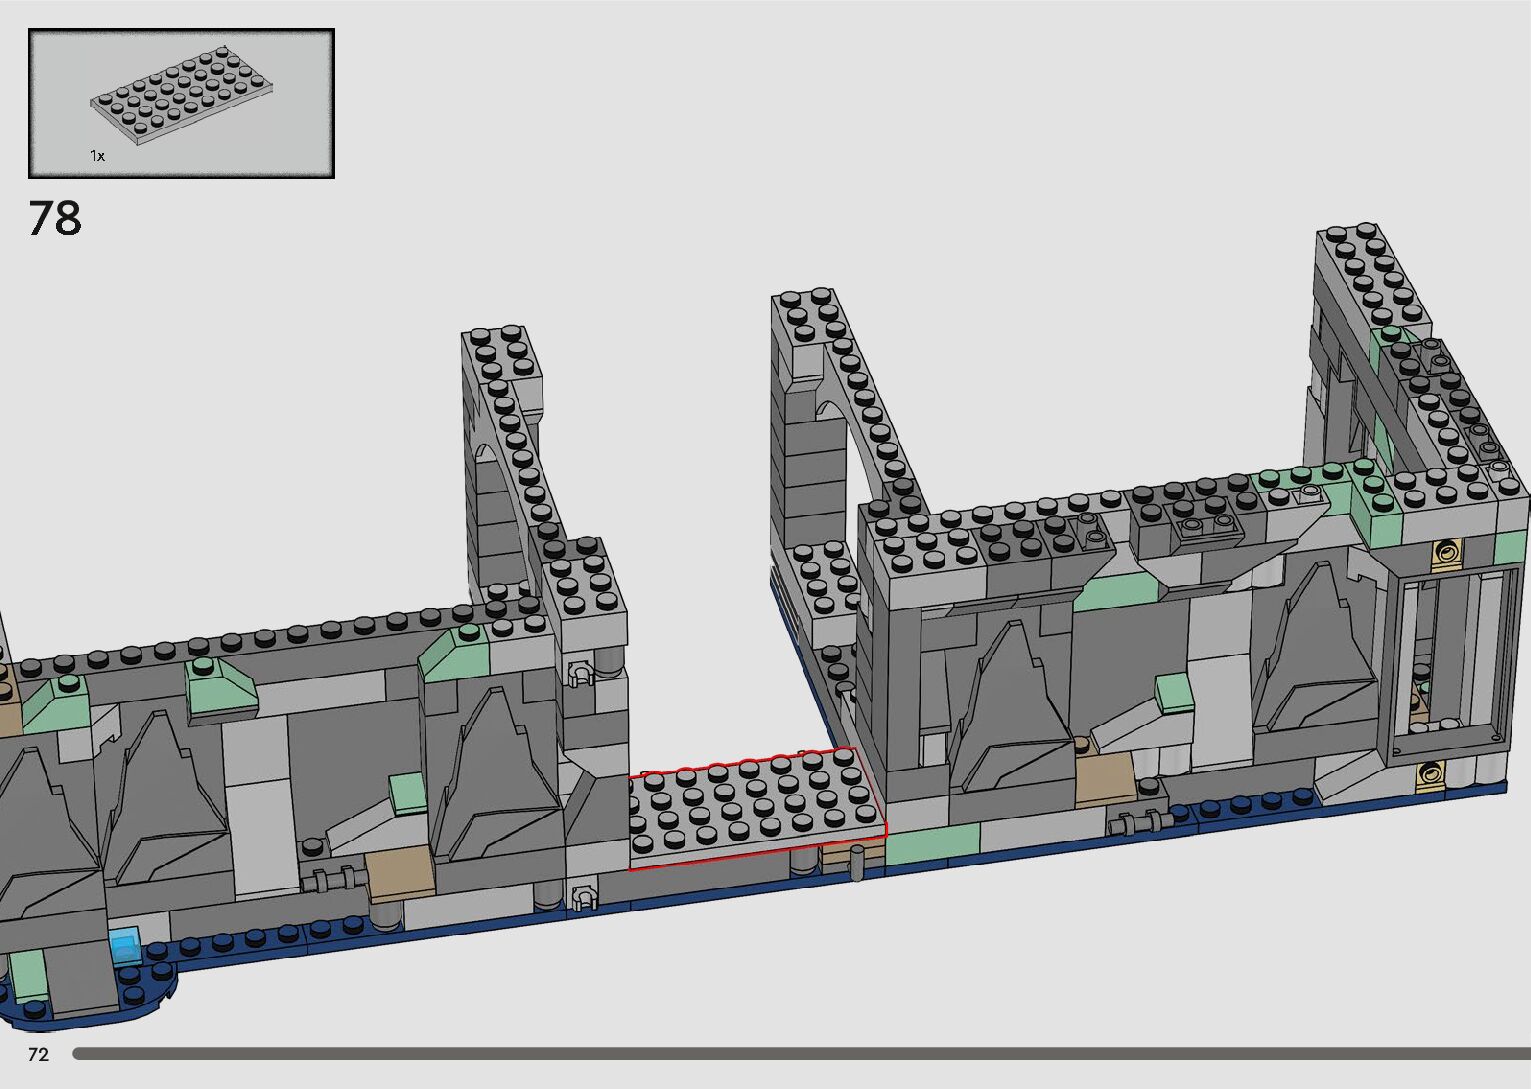Click the step number 78
This screenshot has height=1089, width=1531.
coord(55,218)
